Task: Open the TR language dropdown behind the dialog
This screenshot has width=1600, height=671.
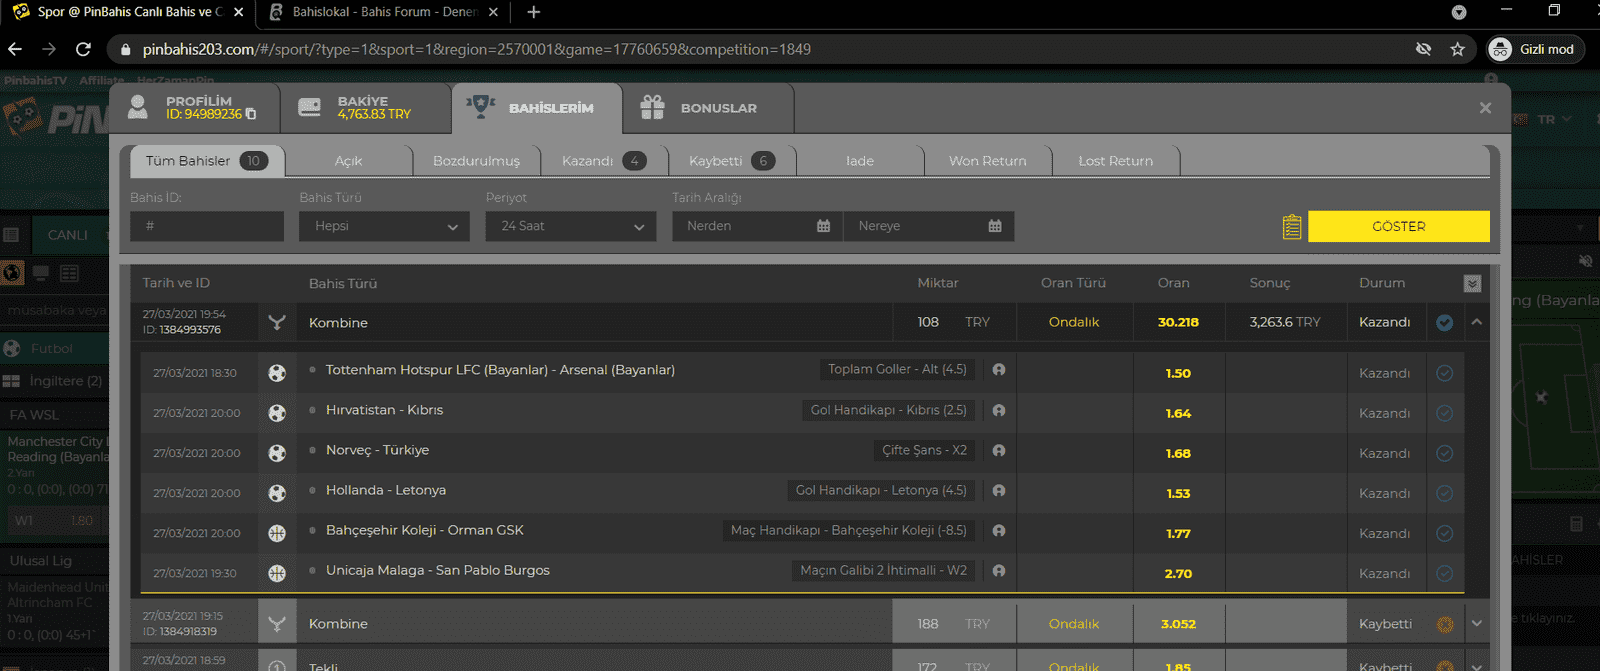Action: pyautogui.click(x=1555, y=119)
